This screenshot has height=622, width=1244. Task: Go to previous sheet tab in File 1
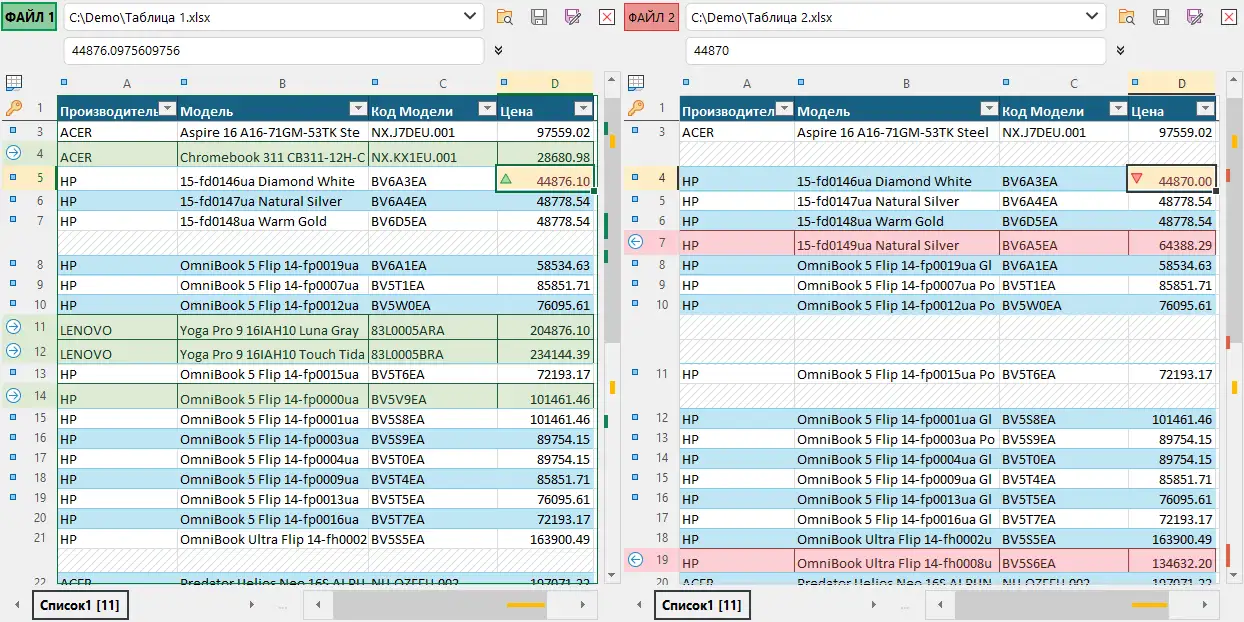(x=17, y=605)
